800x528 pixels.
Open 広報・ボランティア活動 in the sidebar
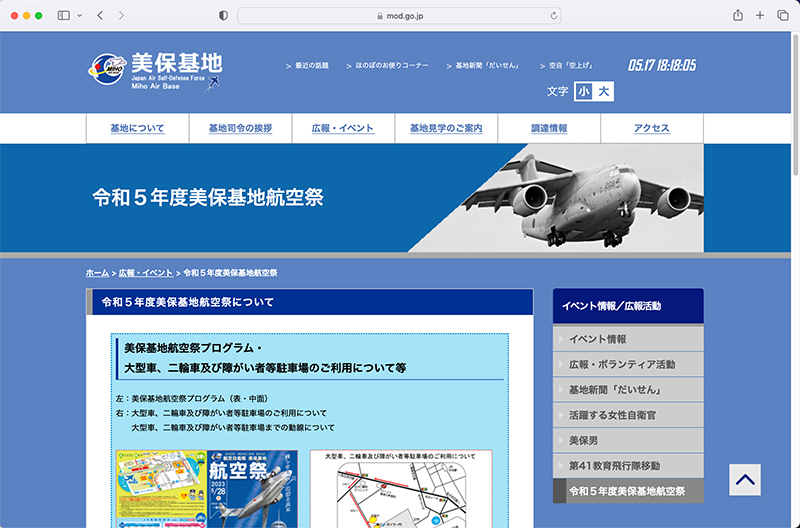pyautogui.click(x=628, y=364)
